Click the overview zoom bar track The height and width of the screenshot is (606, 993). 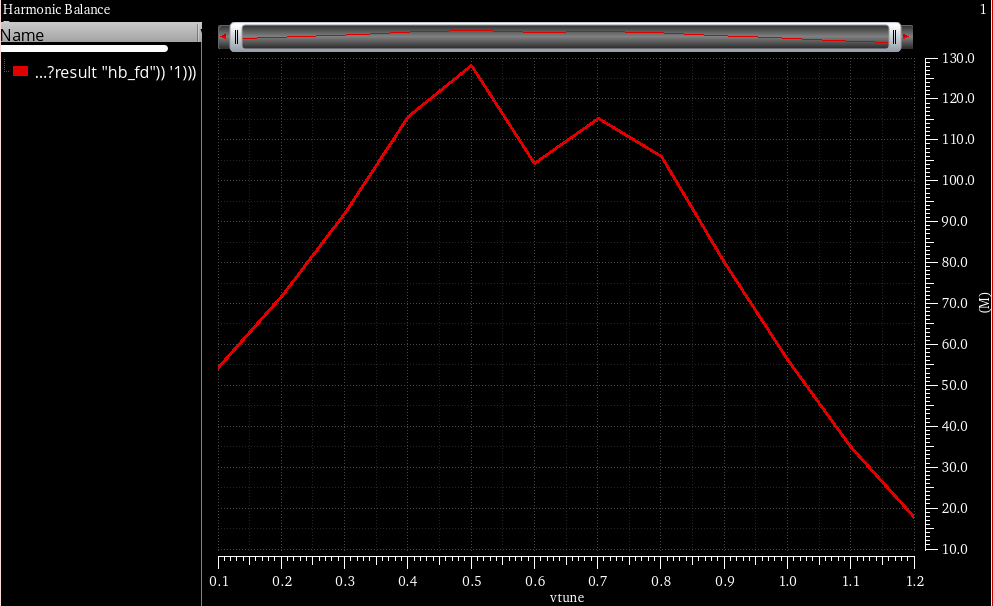tap(565, 37)
